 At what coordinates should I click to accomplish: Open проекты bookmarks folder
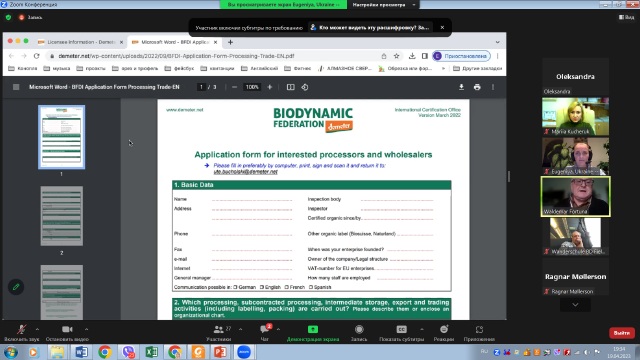[91, 68]
